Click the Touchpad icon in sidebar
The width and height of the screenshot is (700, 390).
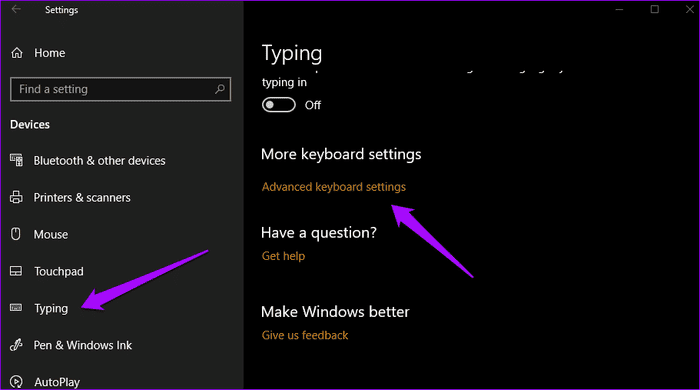click(16, 271)
